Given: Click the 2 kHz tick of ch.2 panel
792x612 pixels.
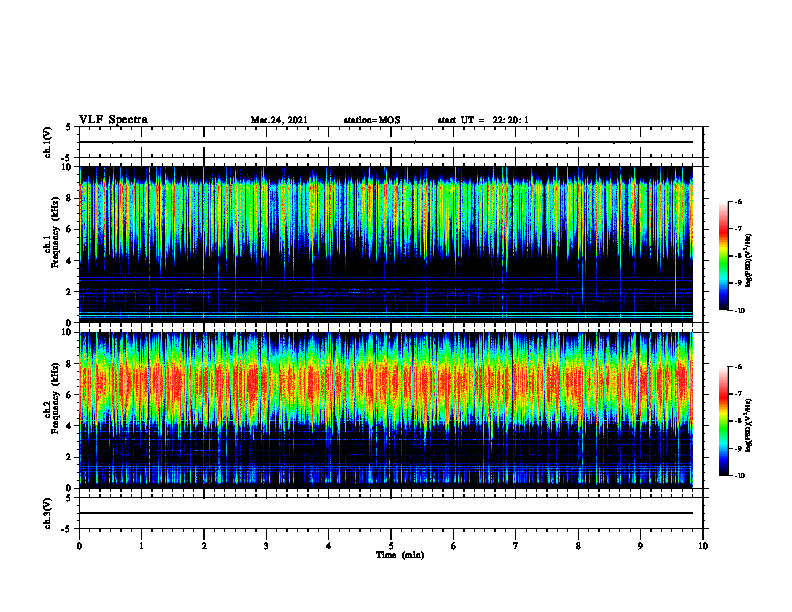Looking at the screenshot, I should [x=70, y=457].
